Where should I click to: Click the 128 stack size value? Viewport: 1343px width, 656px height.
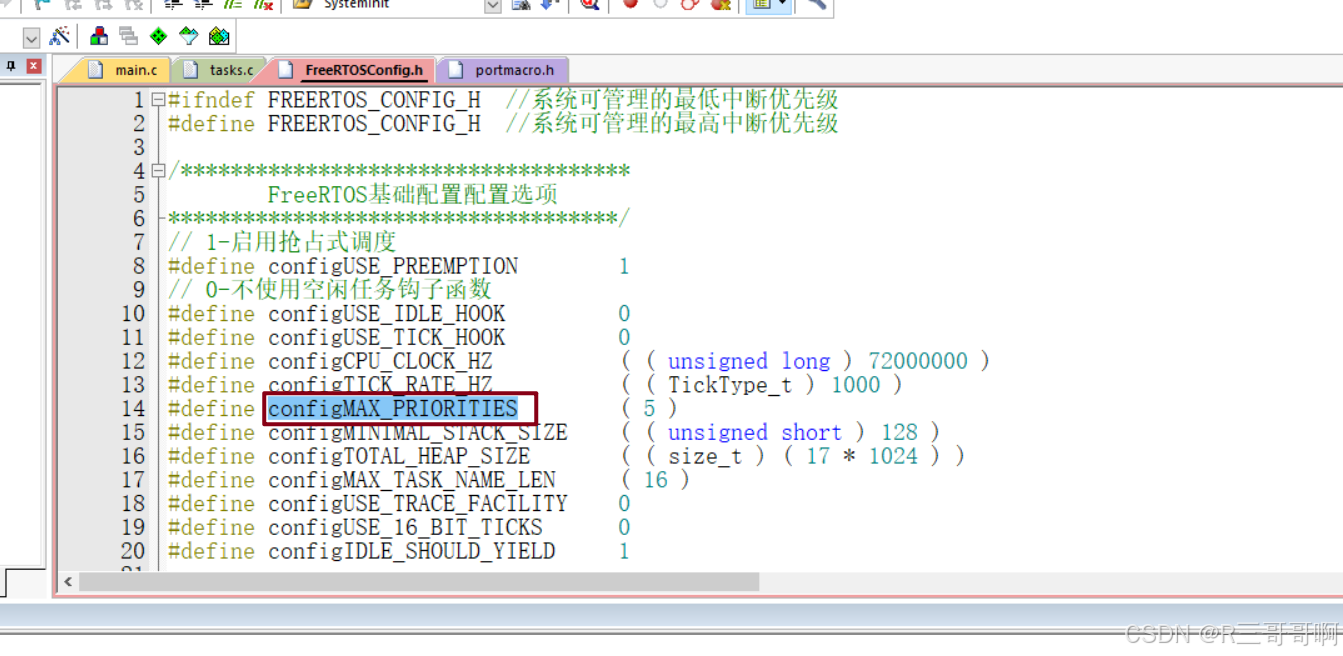coord(899,432)
